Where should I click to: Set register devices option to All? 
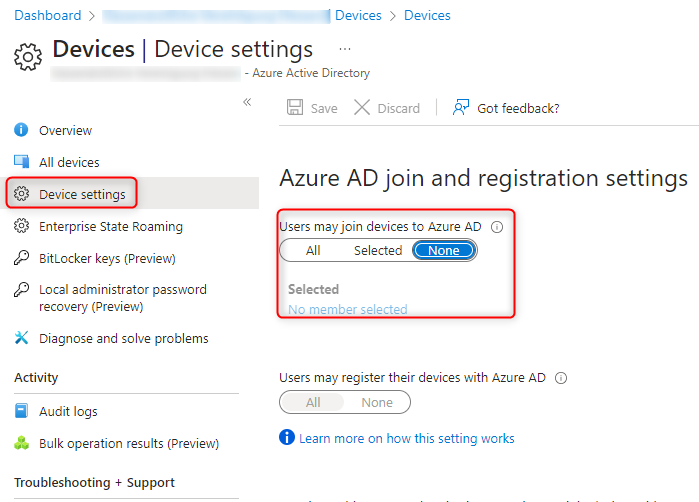313,403
